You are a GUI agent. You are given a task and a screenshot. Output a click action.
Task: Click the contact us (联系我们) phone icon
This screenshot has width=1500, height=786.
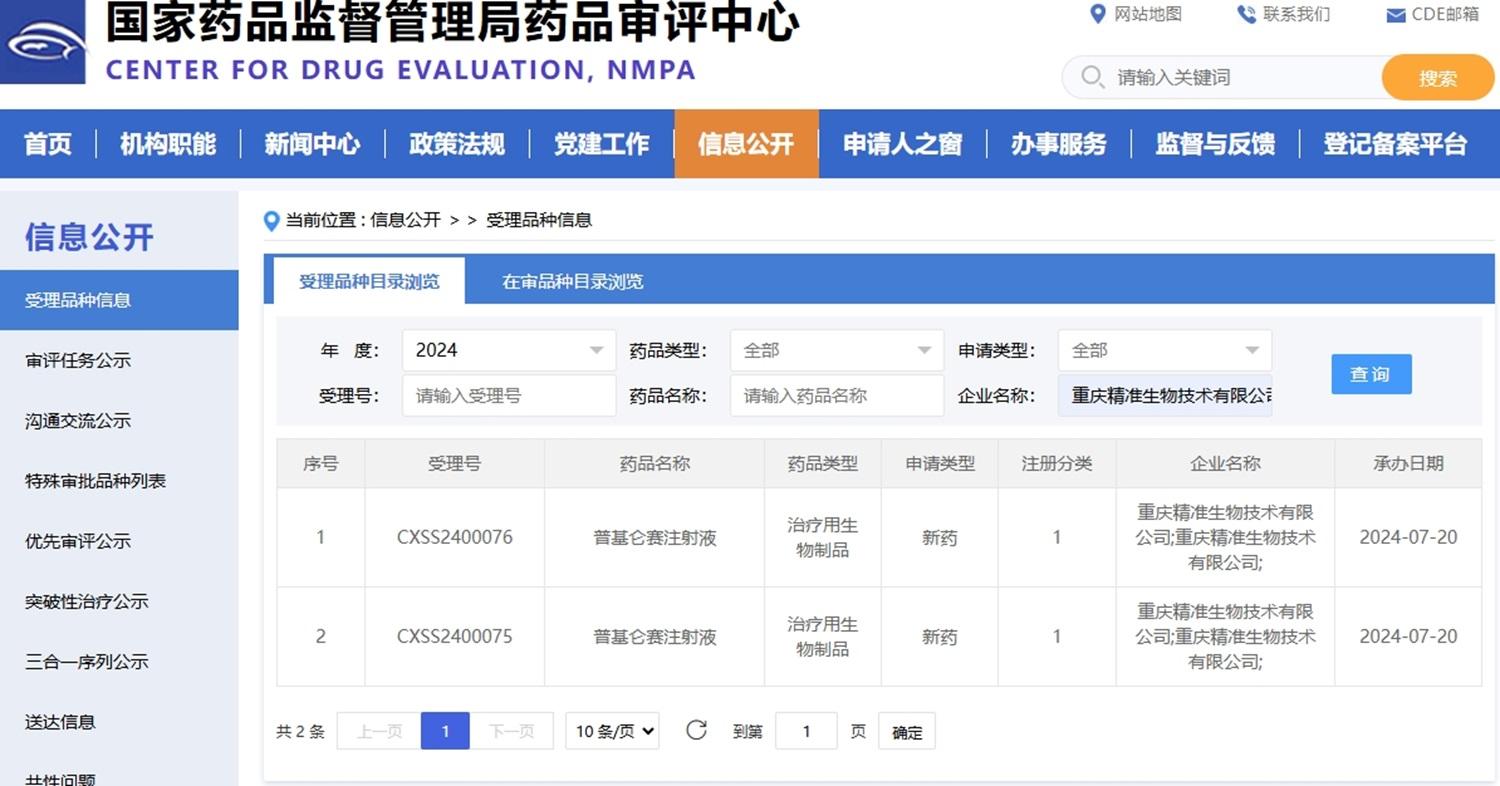click(1246, 14)
